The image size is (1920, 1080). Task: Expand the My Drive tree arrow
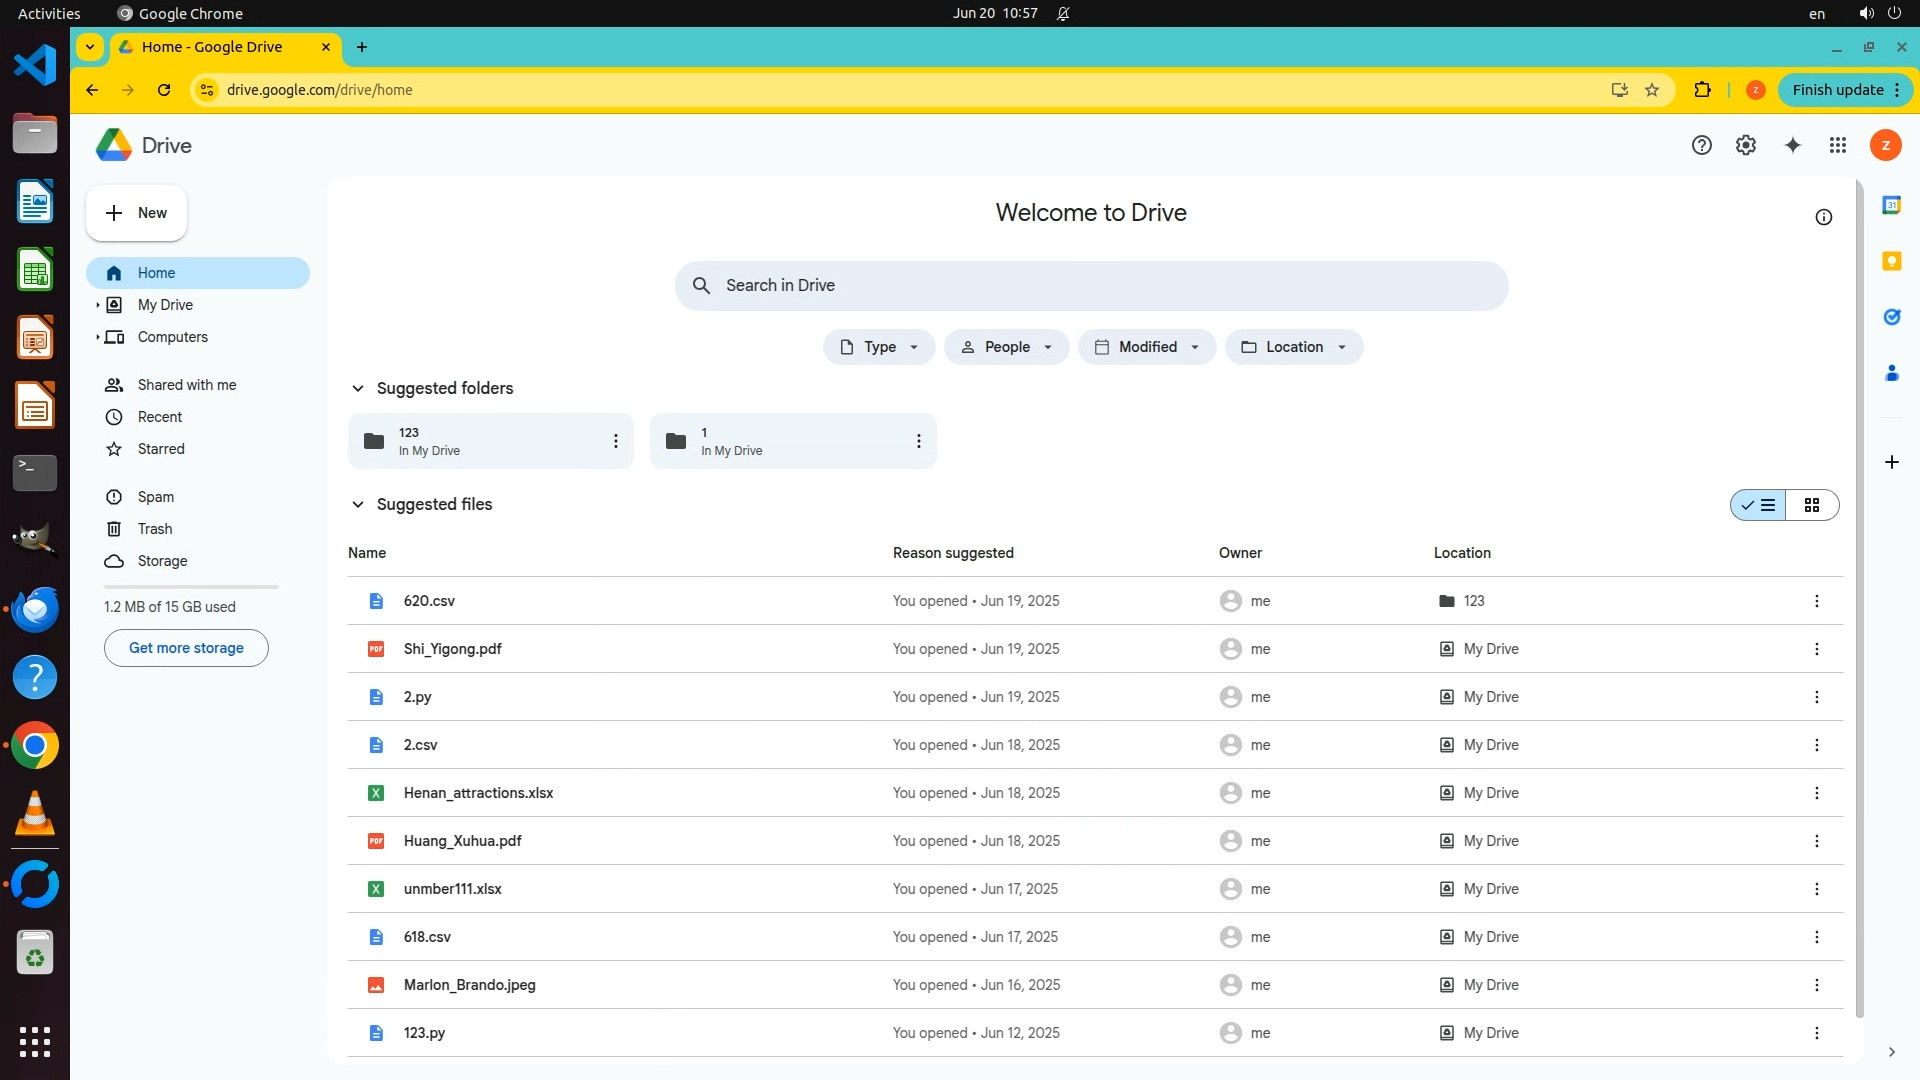point(97,305)
